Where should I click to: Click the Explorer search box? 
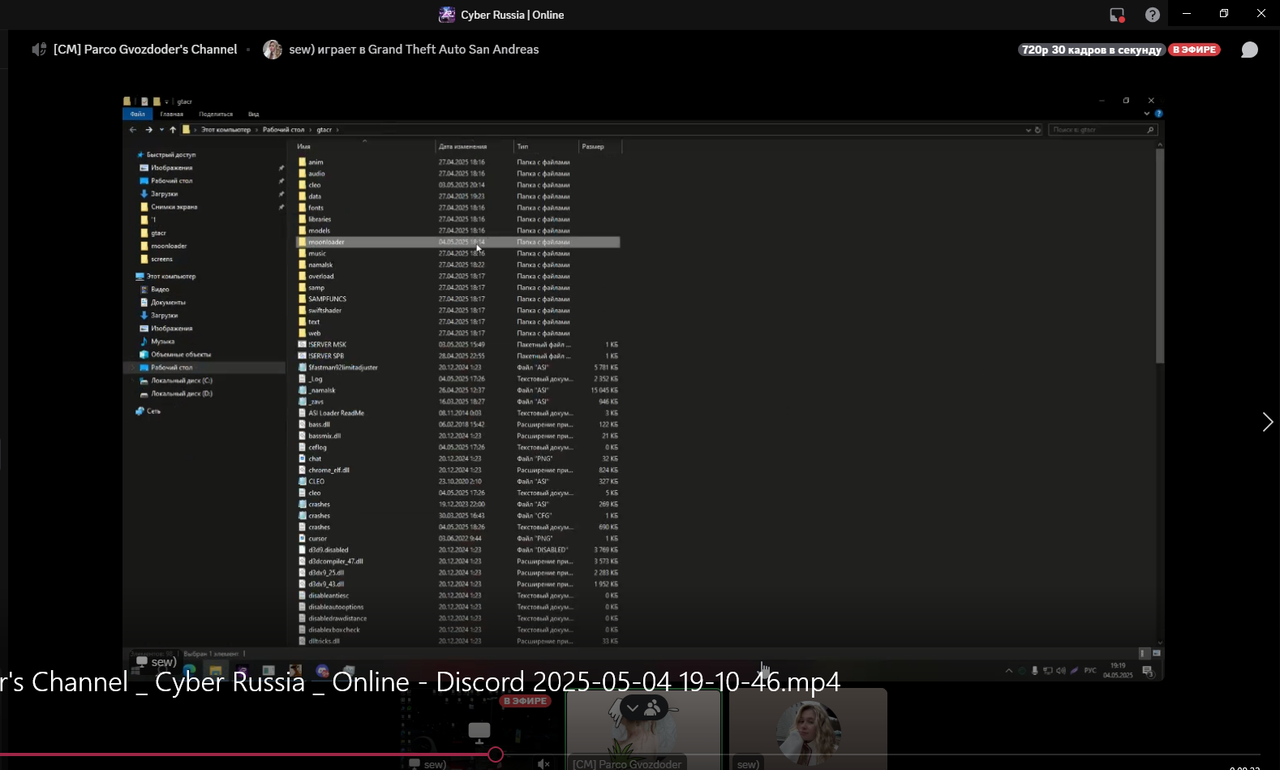[1103, 130]
